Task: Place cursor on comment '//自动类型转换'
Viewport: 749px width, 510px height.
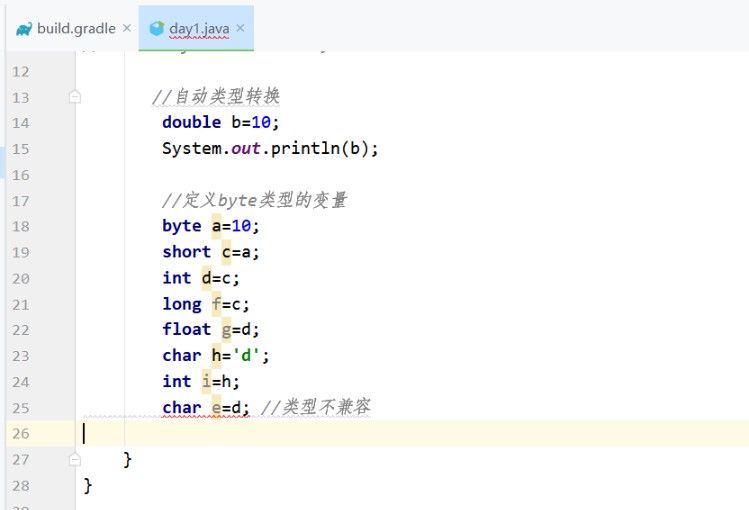Action: click(215, 96)
